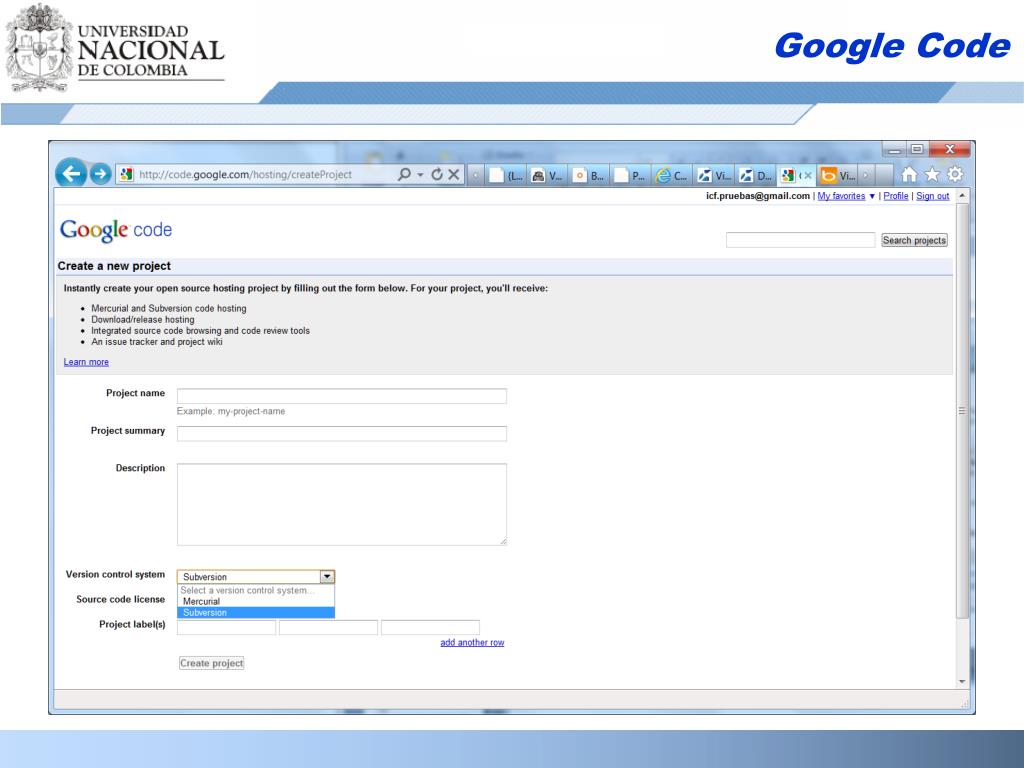Screen dimensions: 1024x768
Task: Stop loading with the address bar X icon
Action: (x=454, y=174)
